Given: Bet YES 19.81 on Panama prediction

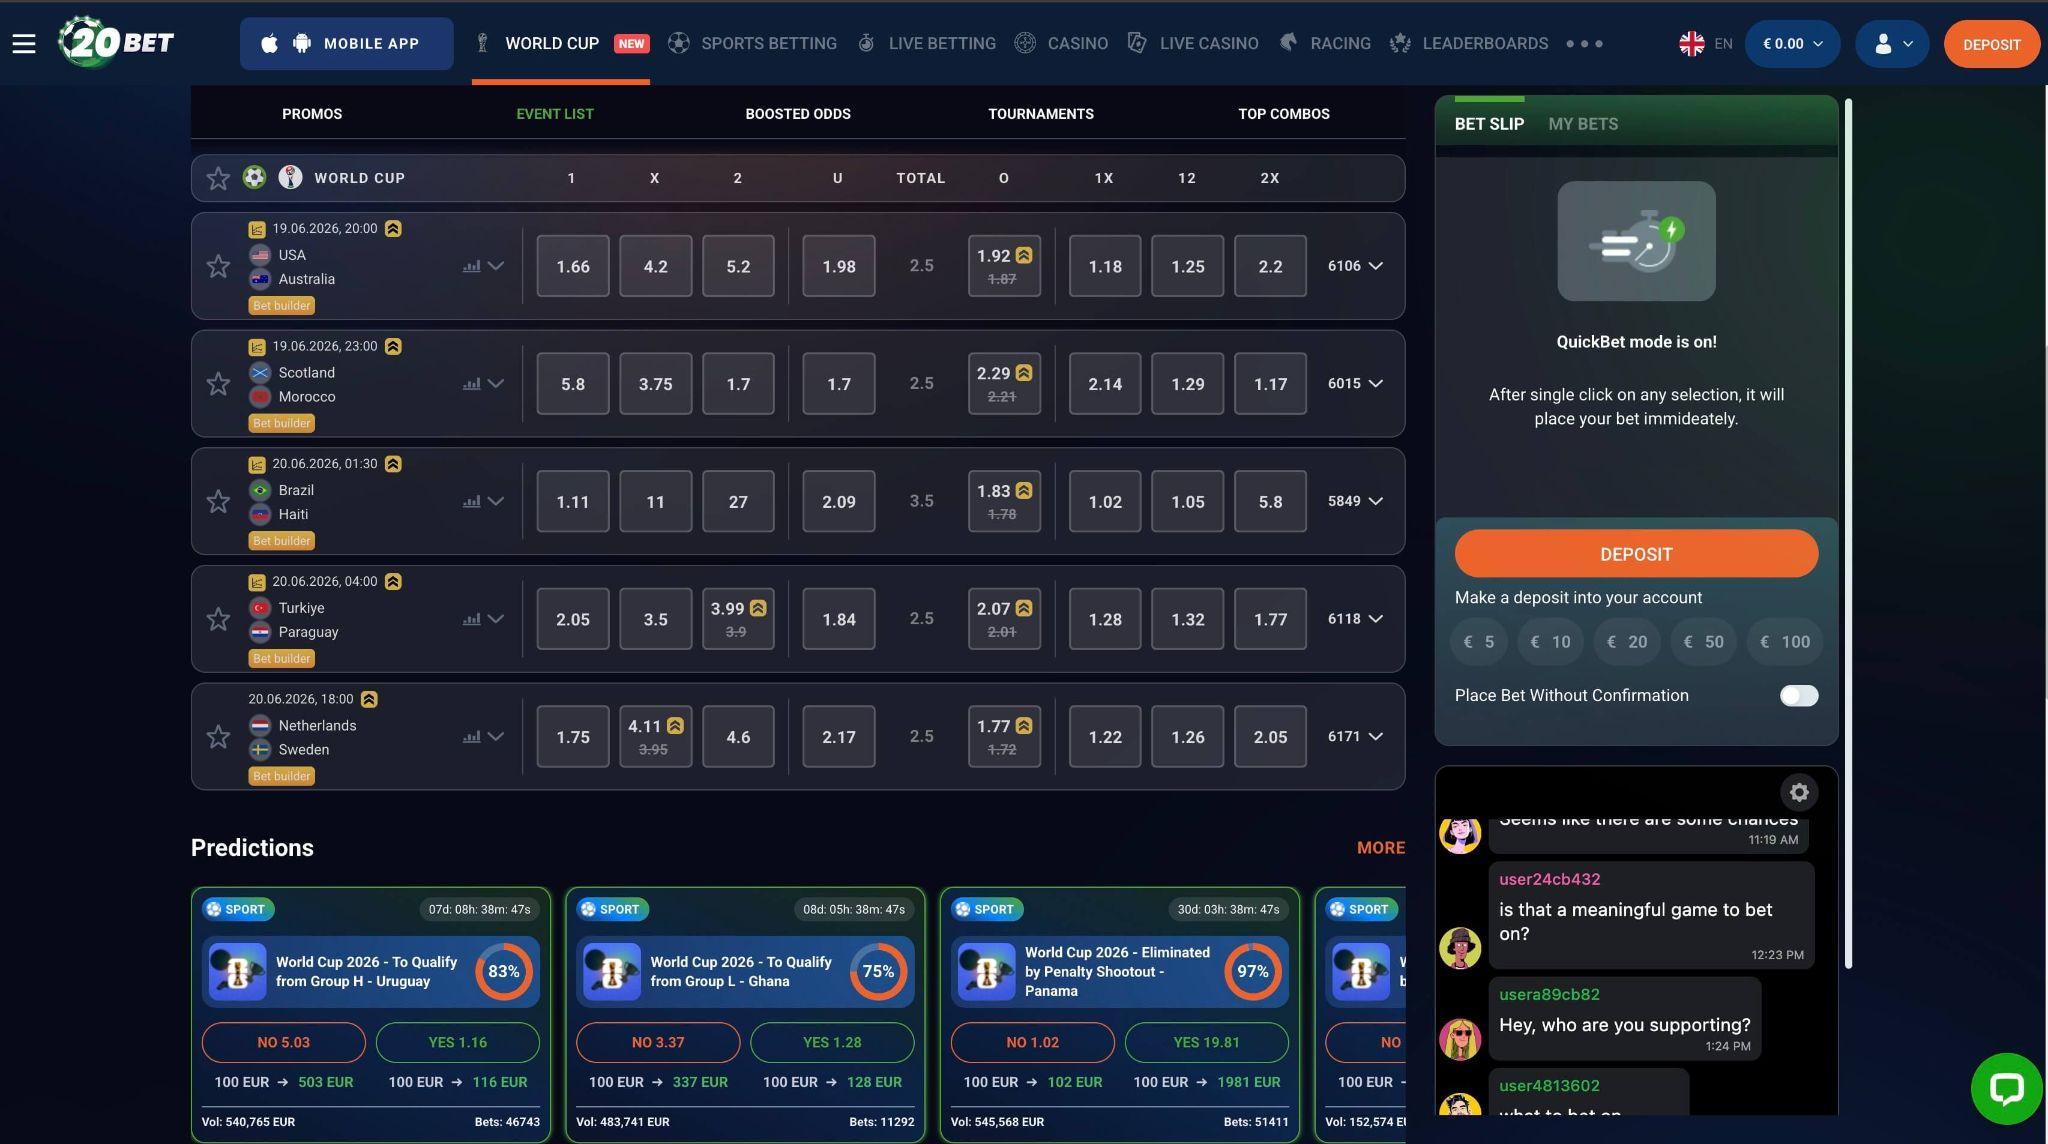Looking at the screenshot, I should tap(1206, 1042).
